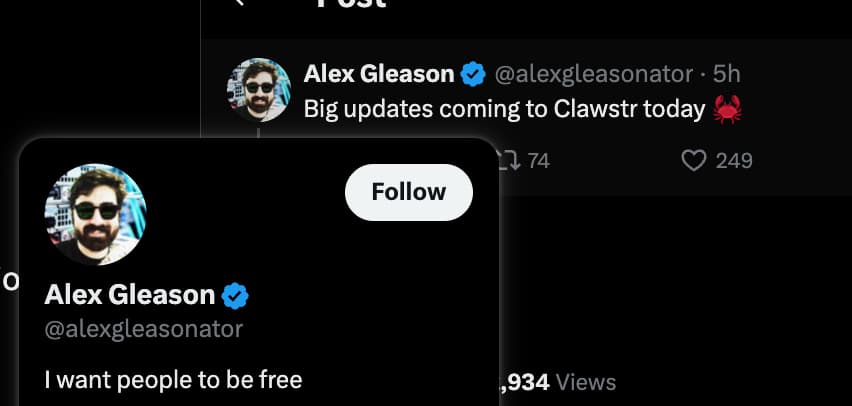
Task: Click the red crab emoji in post
Action: pyautogui.click(x=727, y=109)
